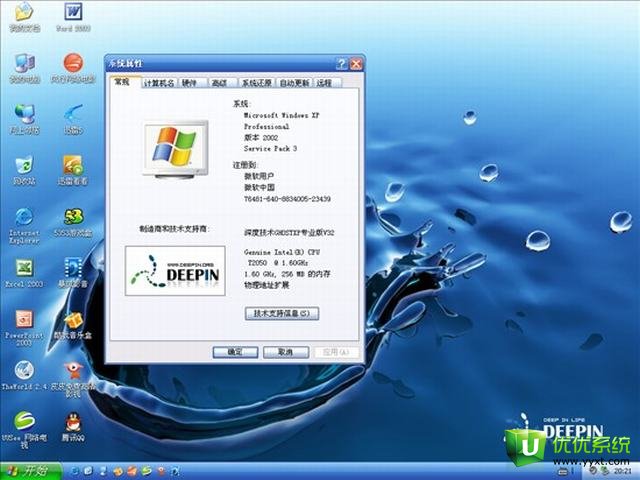Screen dimensions: 640x480
Task: Close the System Properties dialog
Action: click(x=356, y=64)
